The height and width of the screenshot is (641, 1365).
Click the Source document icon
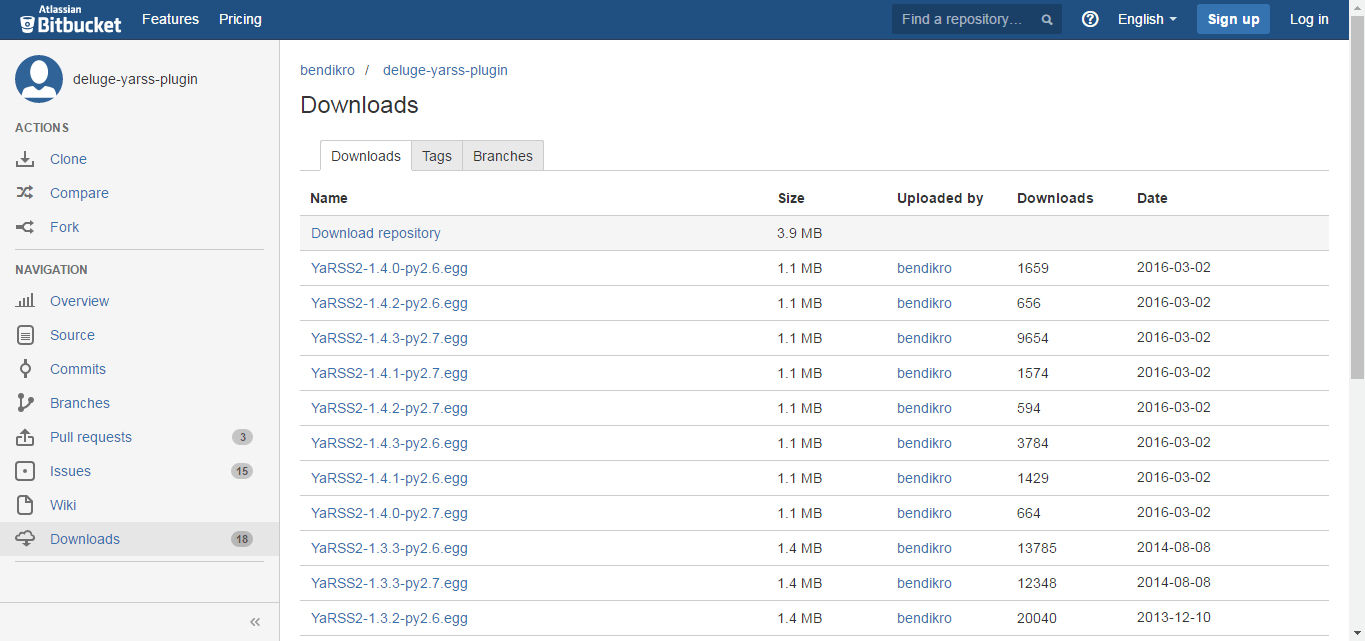[x=25, y=335]
